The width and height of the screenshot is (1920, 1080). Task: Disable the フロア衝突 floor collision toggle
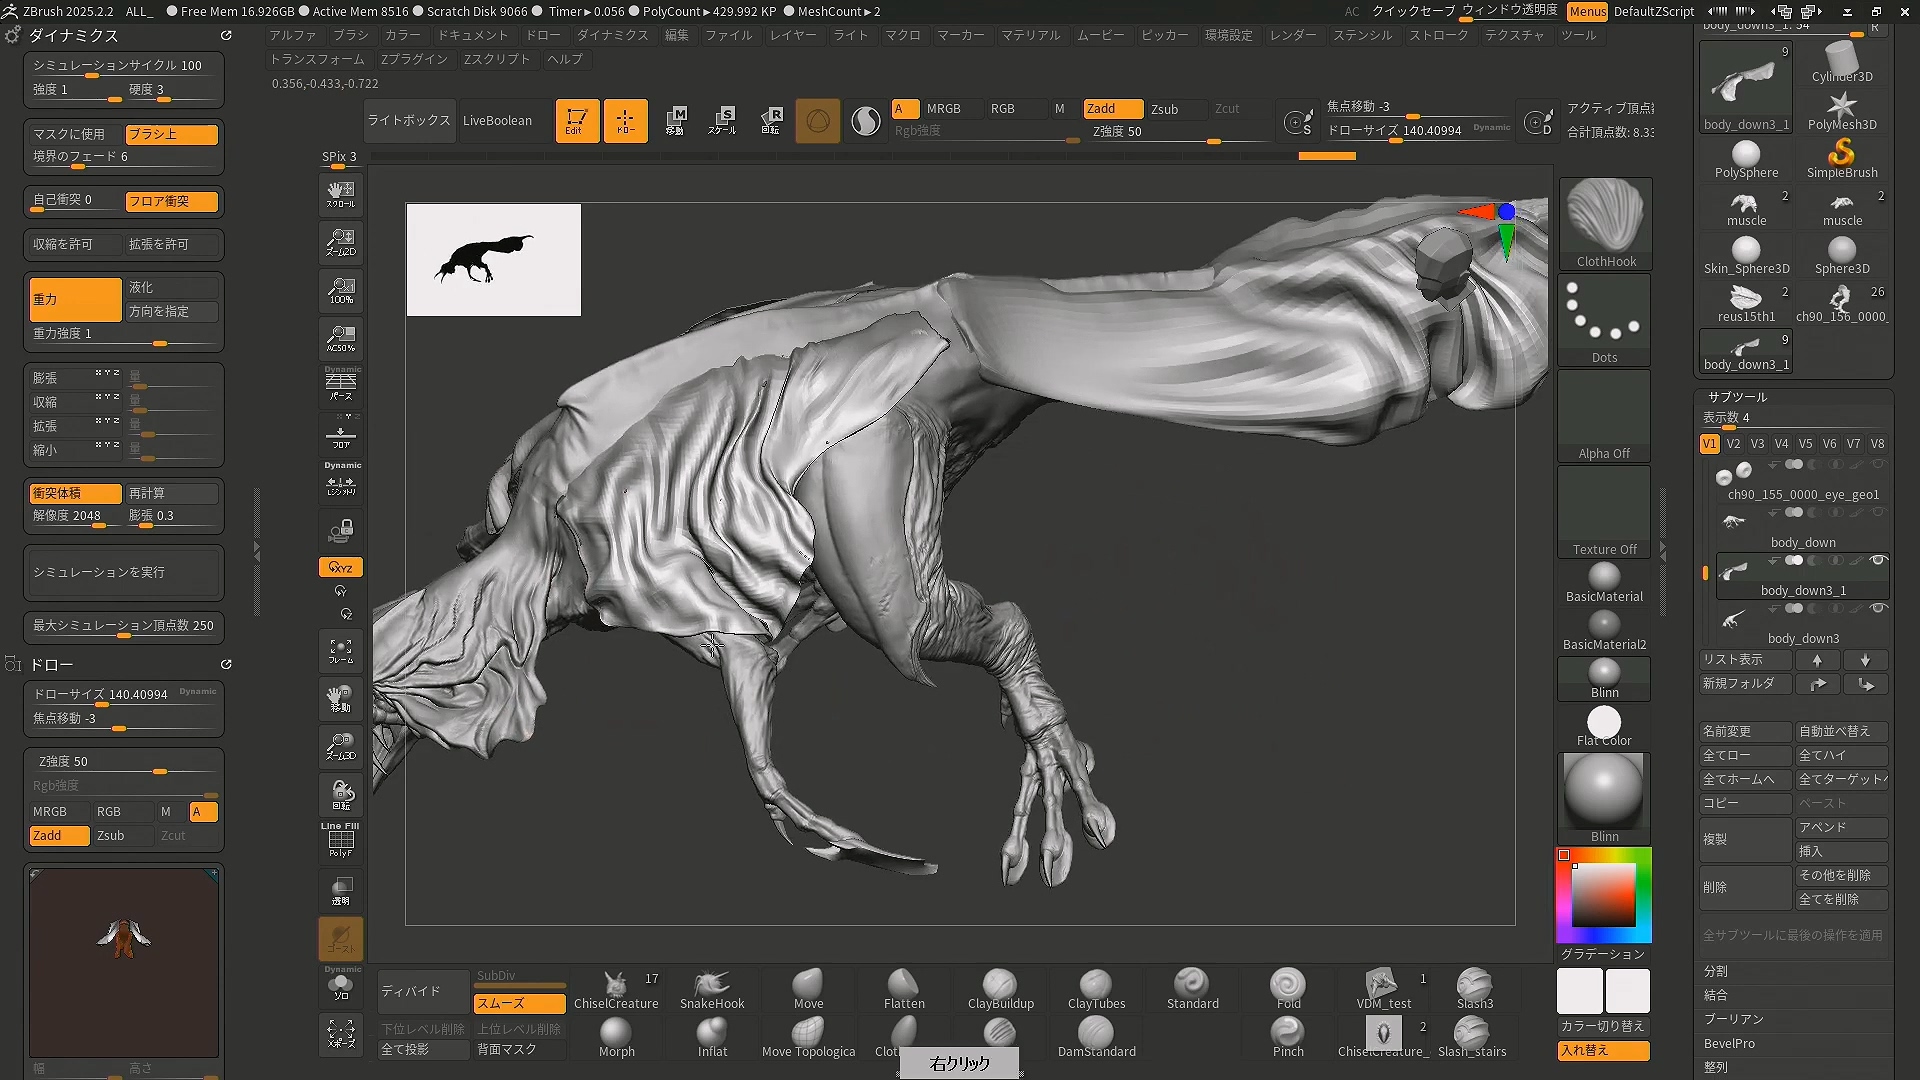(x=171, y=201)
